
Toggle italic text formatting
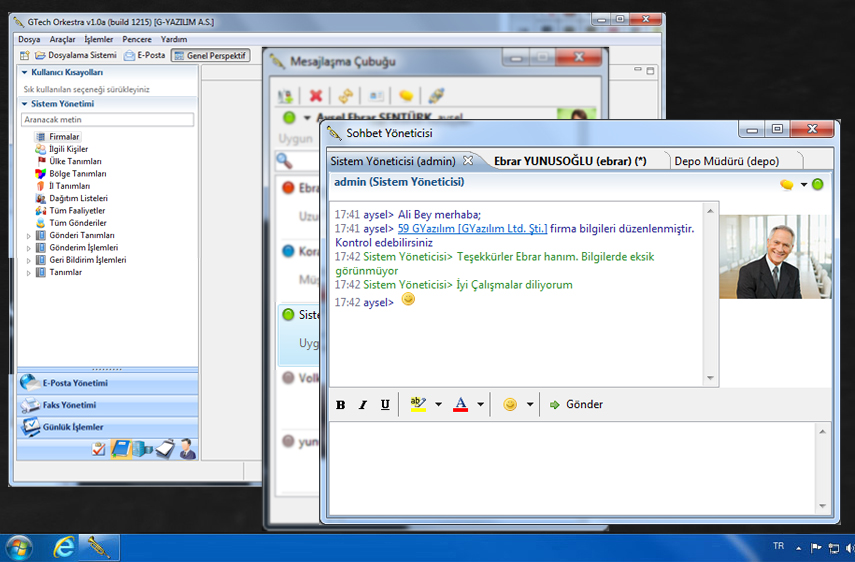tap(362, 405)
